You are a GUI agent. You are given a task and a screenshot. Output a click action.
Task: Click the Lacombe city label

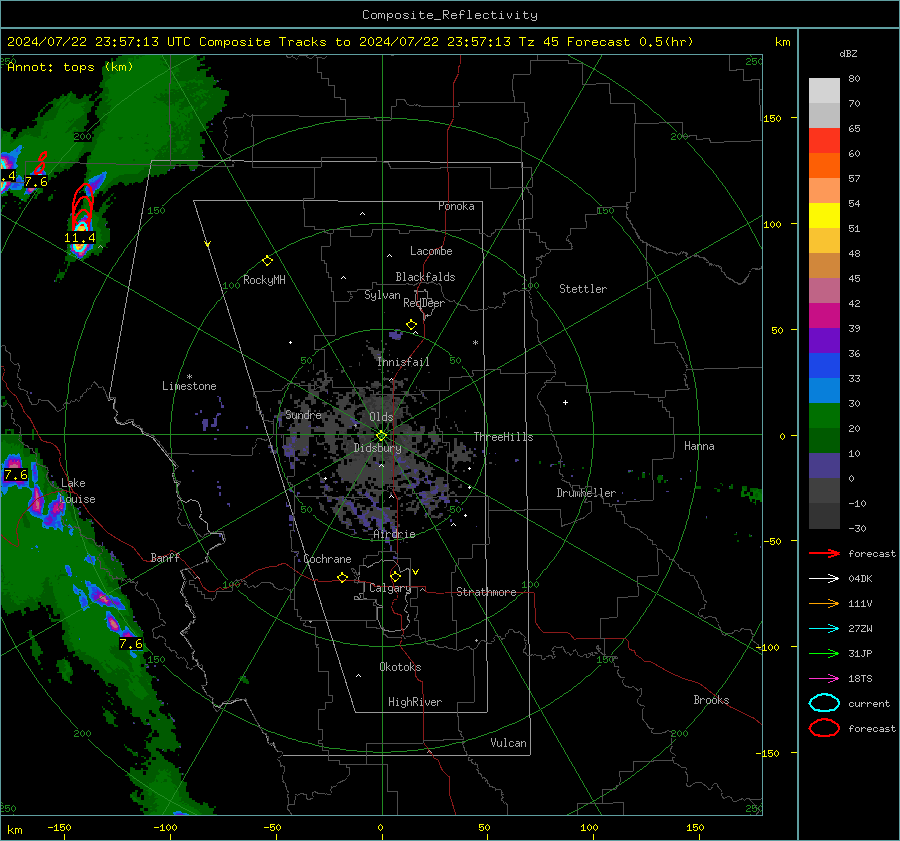(431, 251)
